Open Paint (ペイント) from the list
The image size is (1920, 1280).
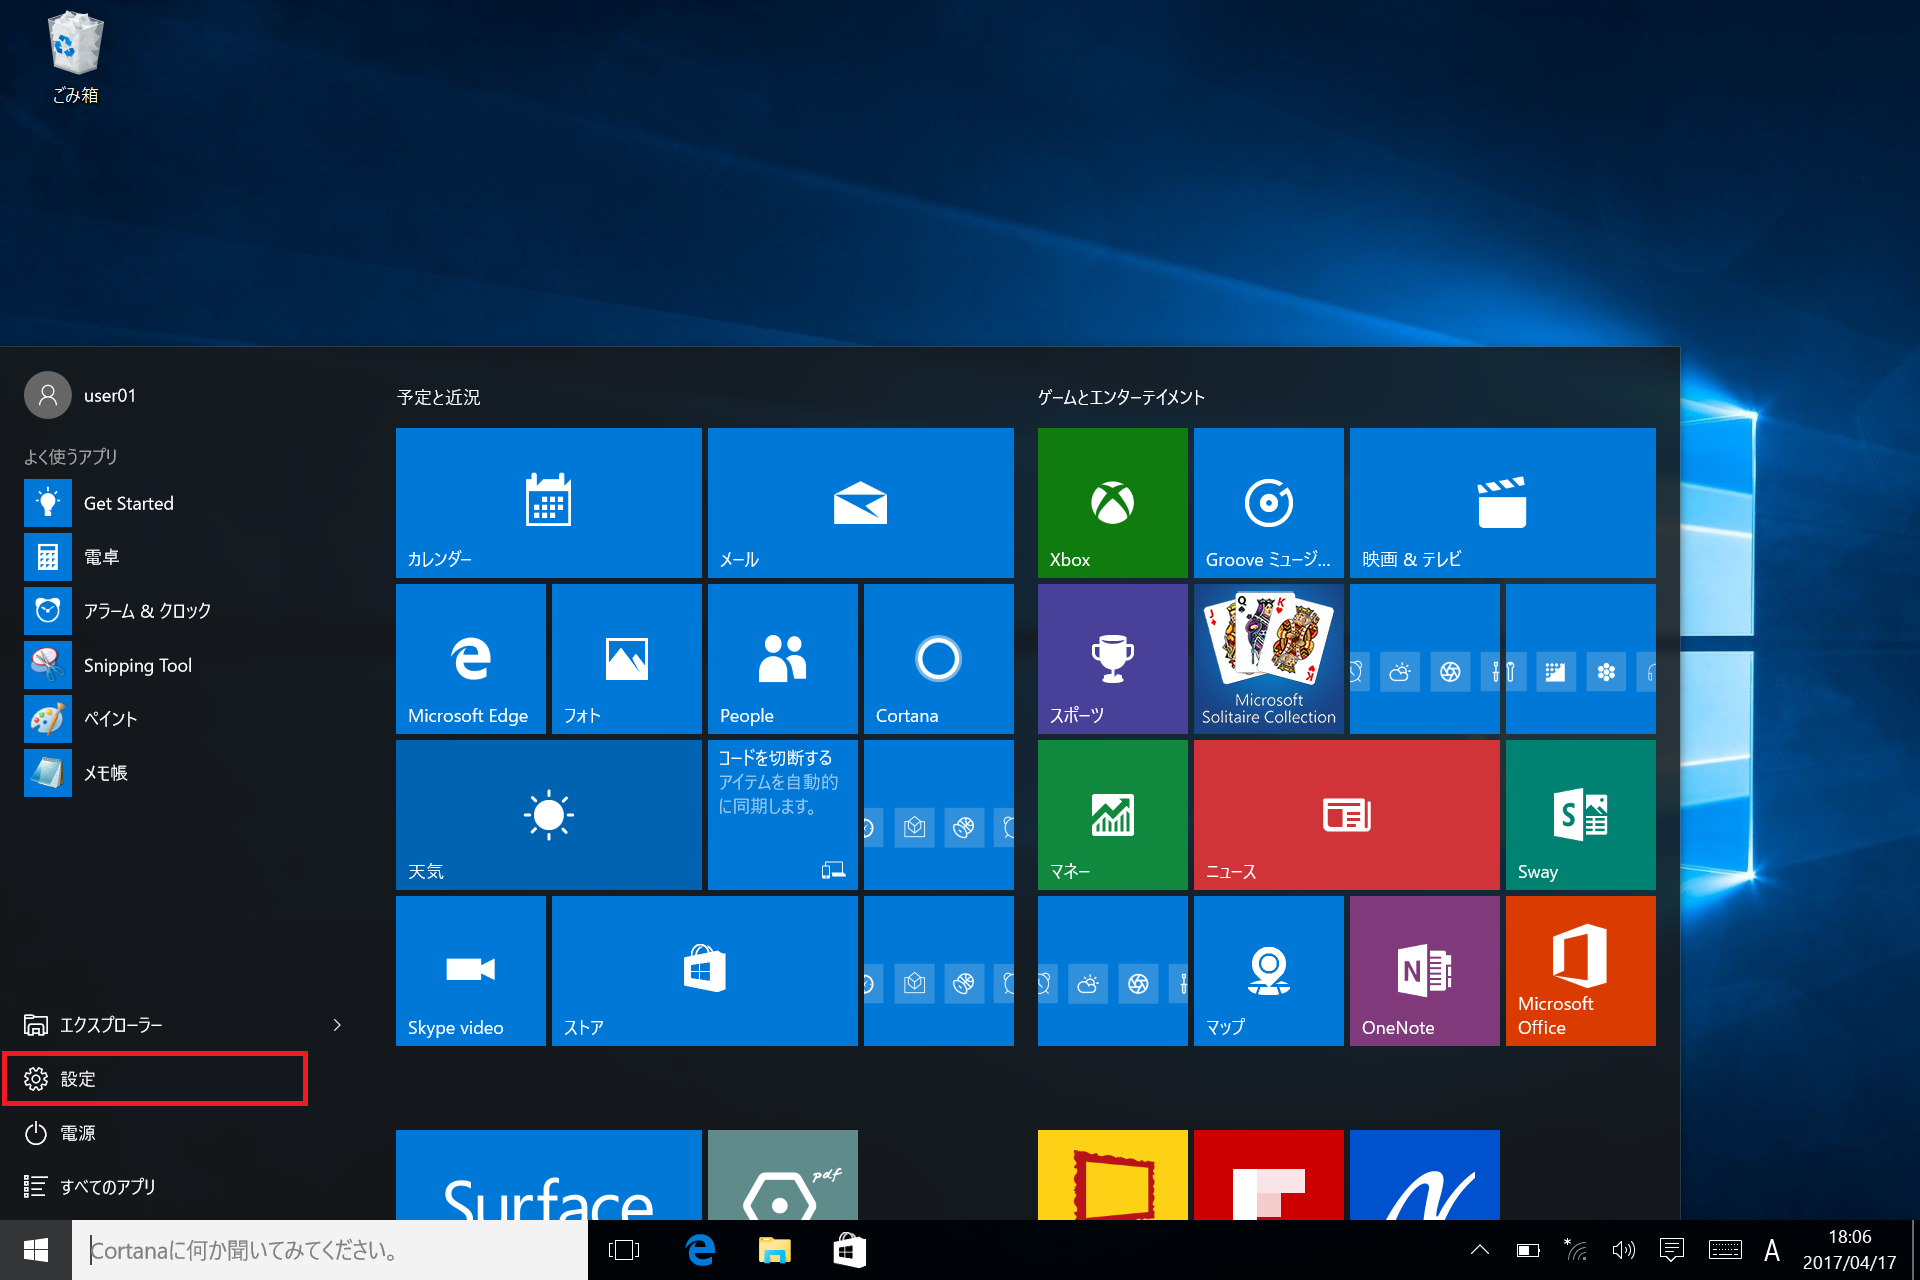180,719
